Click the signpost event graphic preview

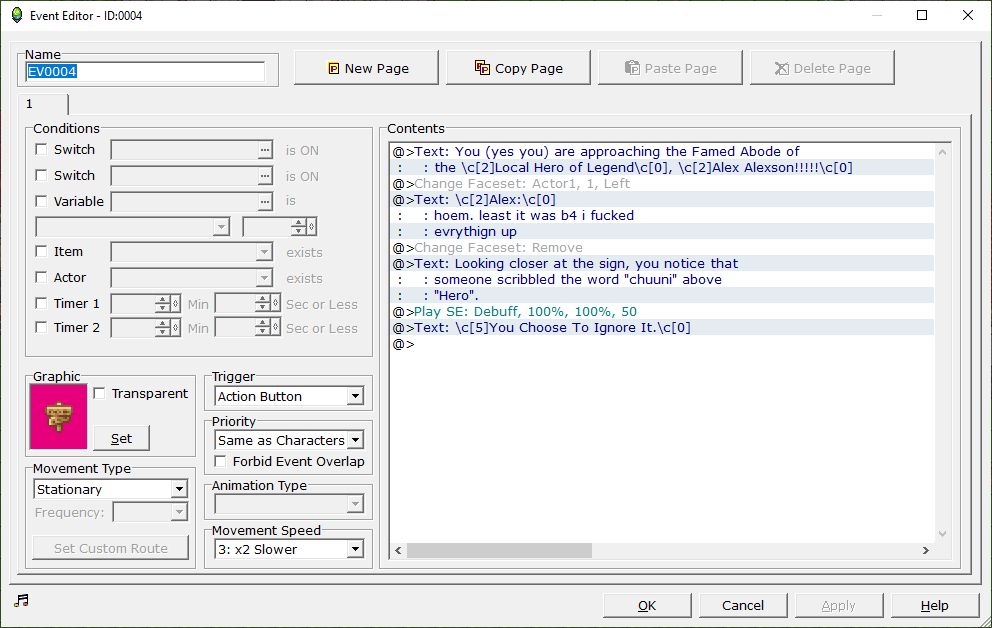(58, 416)
